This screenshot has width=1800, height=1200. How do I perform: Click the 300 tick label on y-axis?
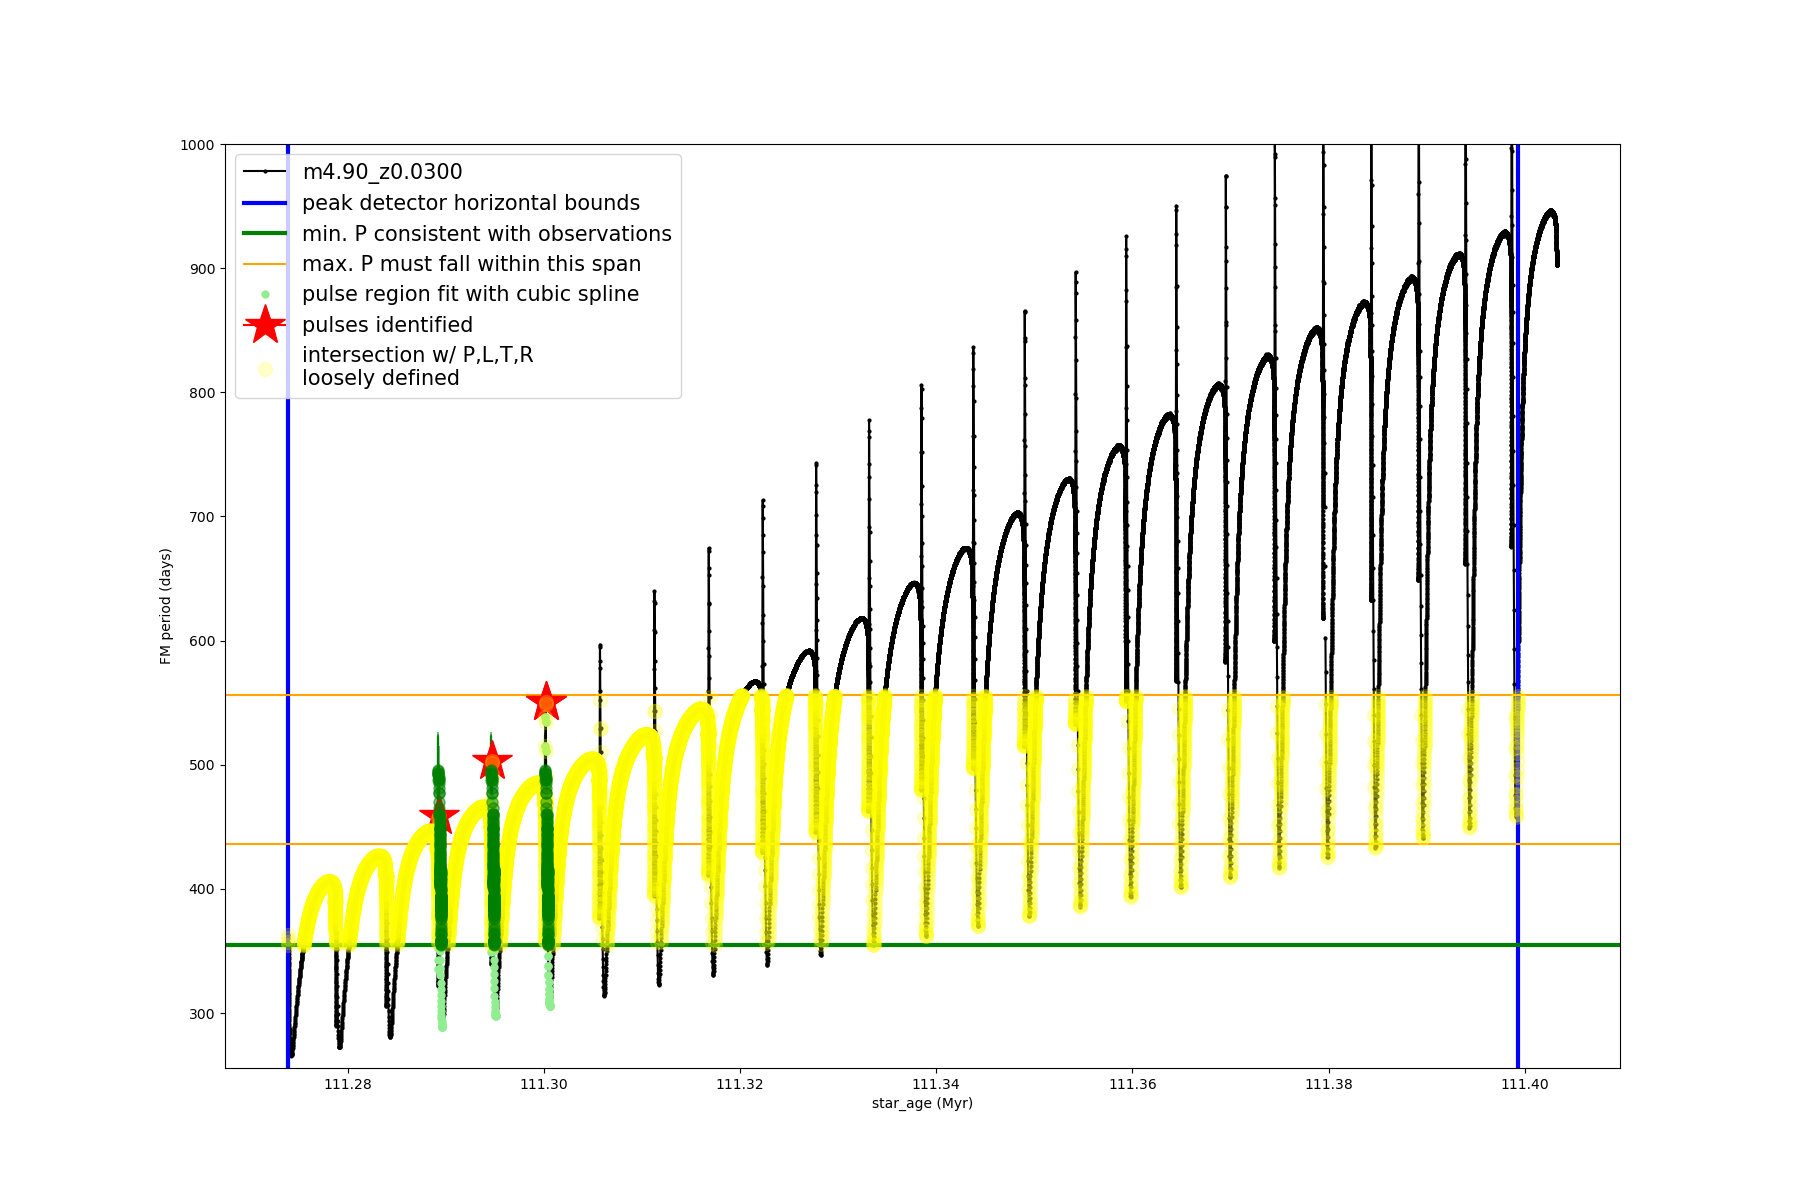(x=201, y=1014)
